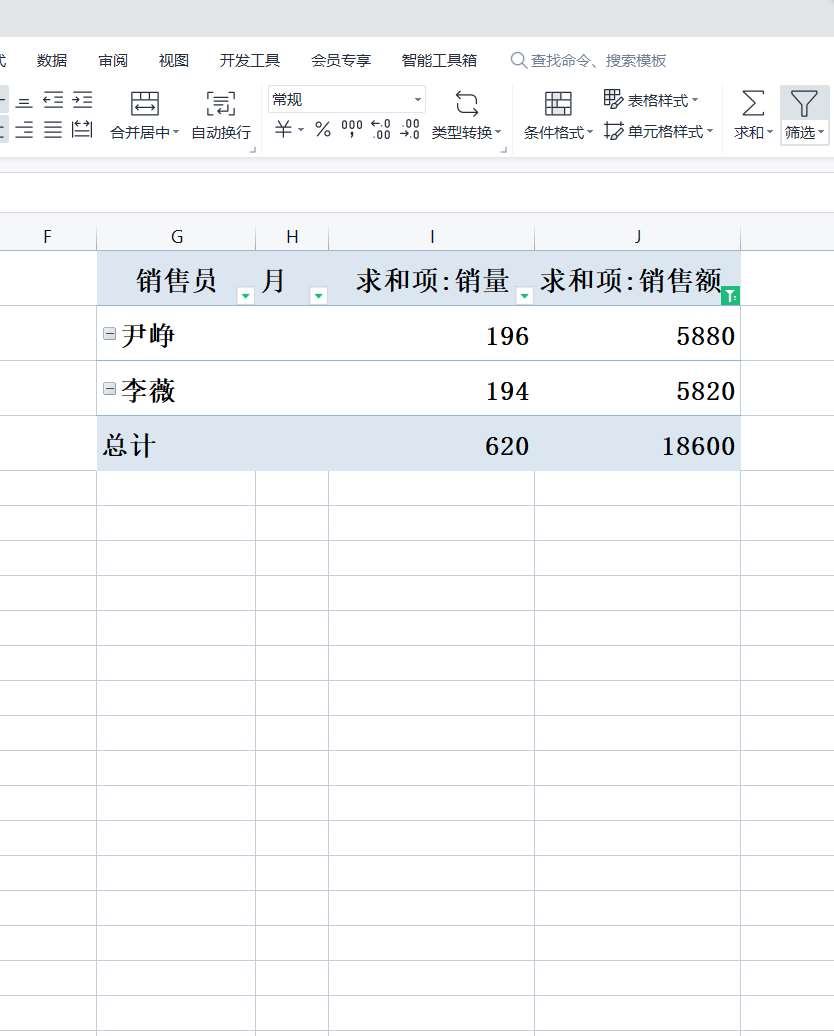Apply the ¥ currency format
This screenshot has height=1036, width=834.
coord(284,128)
